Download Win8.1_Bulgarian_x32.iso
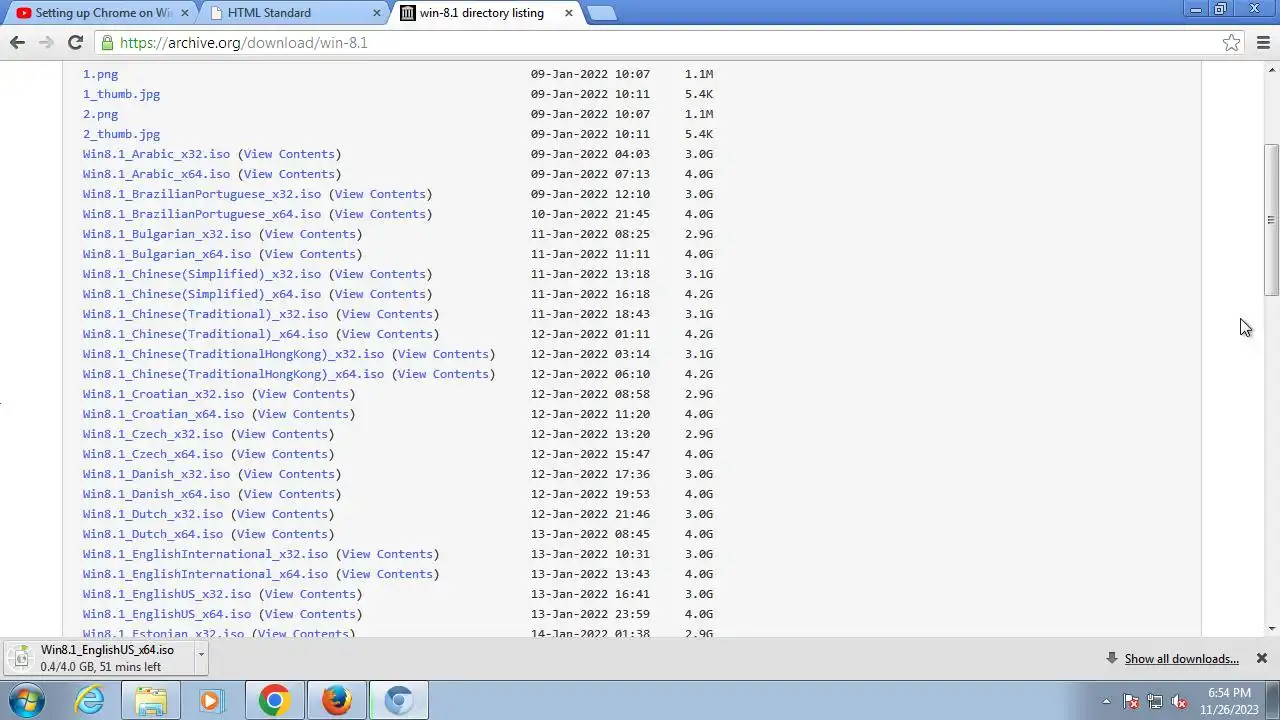 coord(167,234)
